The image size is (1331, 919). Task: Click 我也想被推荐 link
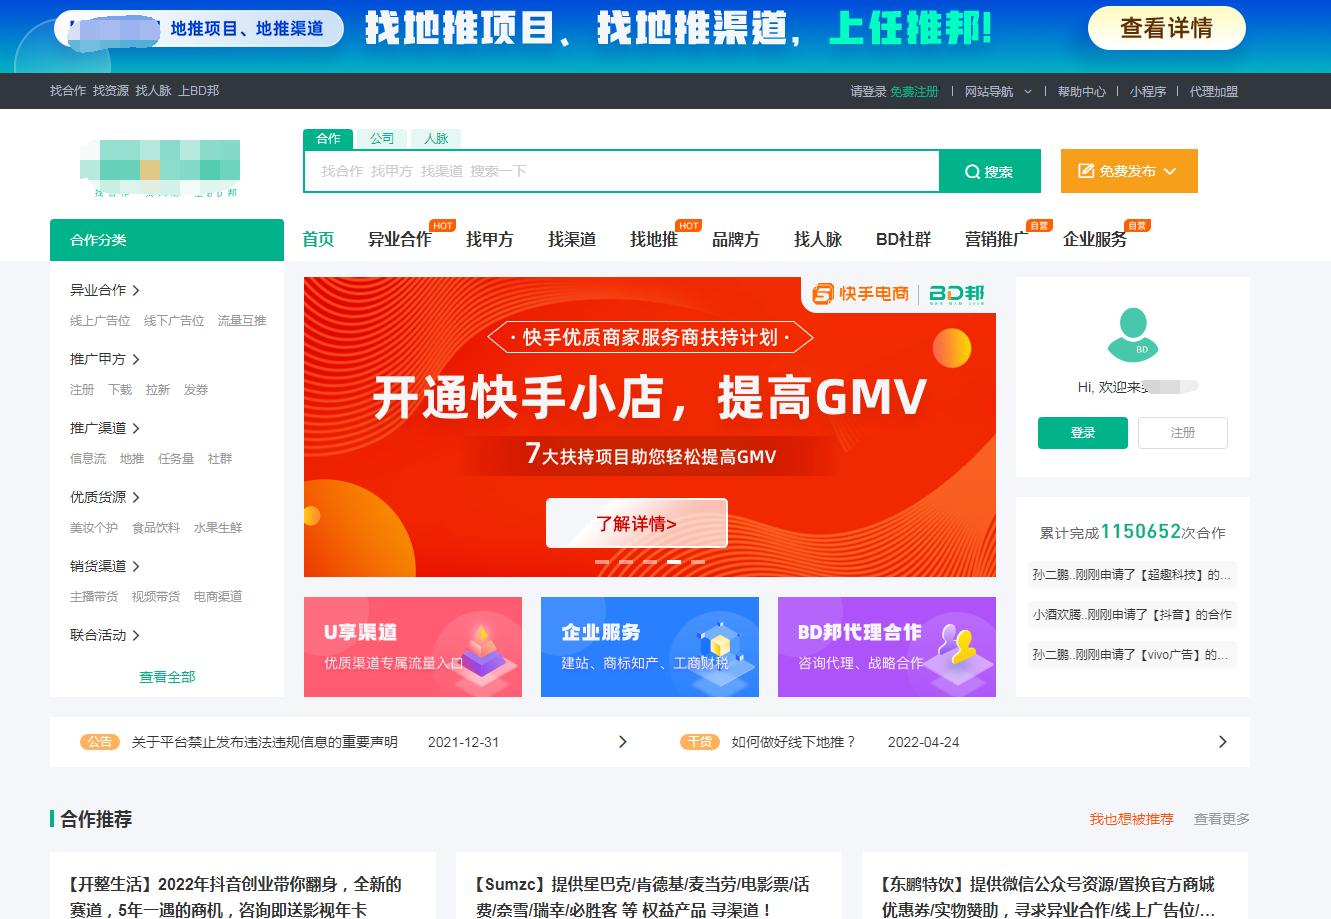(x=1132, y=819)
